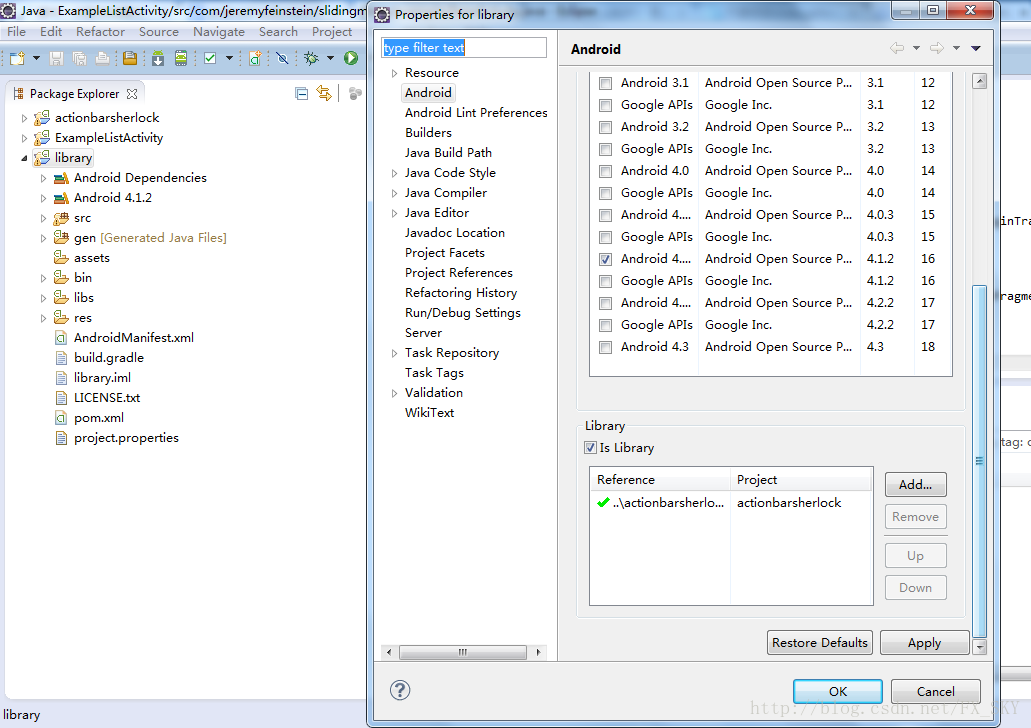Open the Search menu
Image resolution: width=1031 pixels, height=728 pixels.
[278, 32]
